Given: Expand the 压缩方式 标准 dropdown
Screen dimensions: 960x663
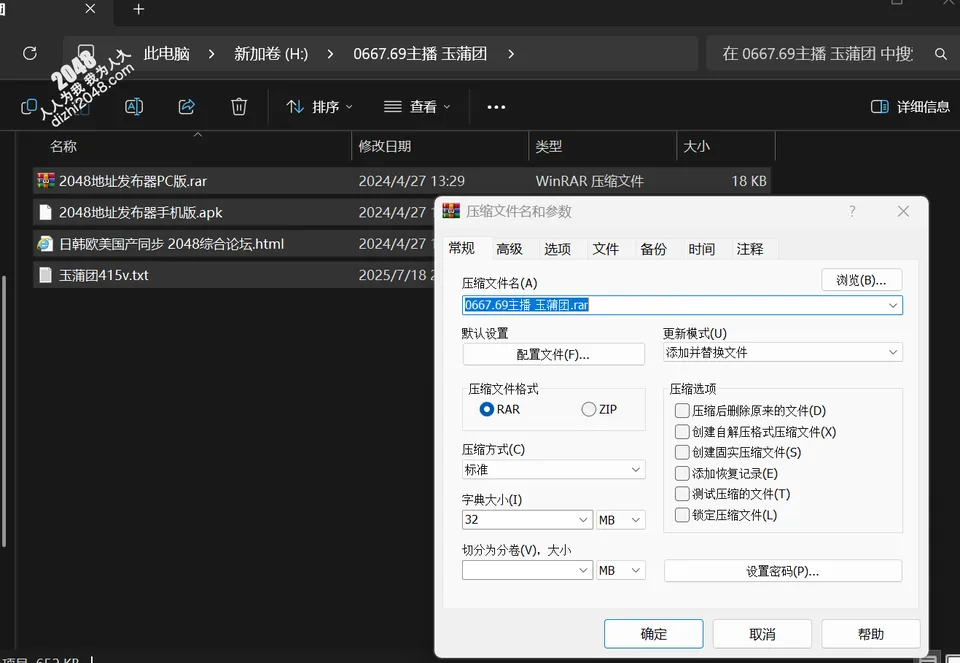Looking at the screenshot, I should (553, 470).
